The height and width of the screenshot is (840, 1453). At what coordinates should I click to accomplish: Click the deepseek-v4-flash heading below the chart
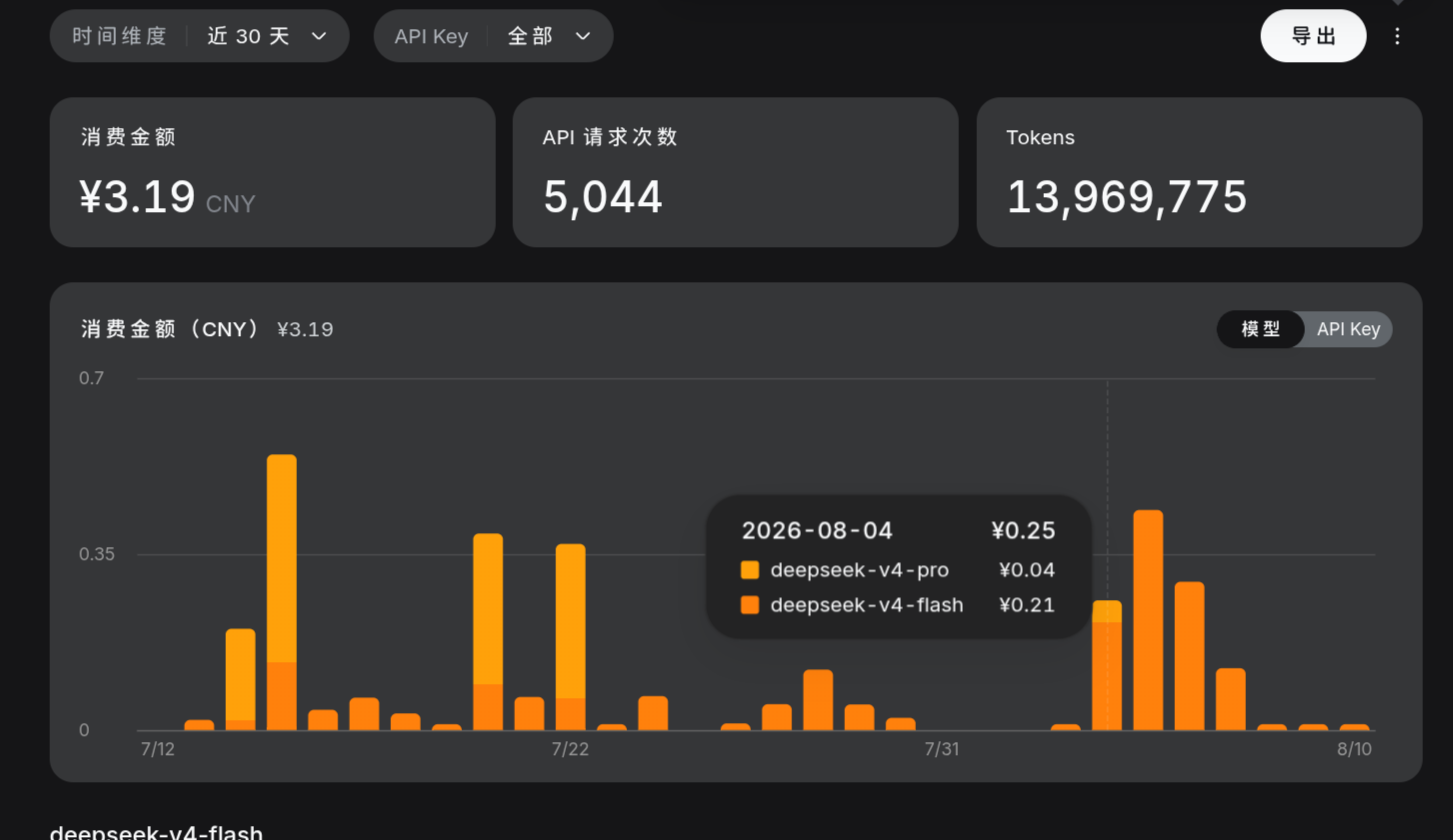click(156, 832)
